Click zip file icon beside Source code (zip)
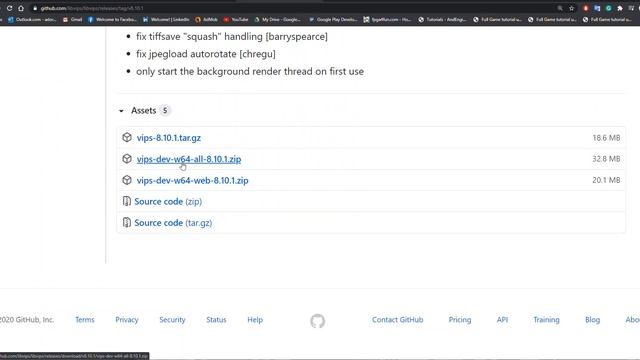Image resolution: width=640 pixels, height=360 pixels. 127,201
